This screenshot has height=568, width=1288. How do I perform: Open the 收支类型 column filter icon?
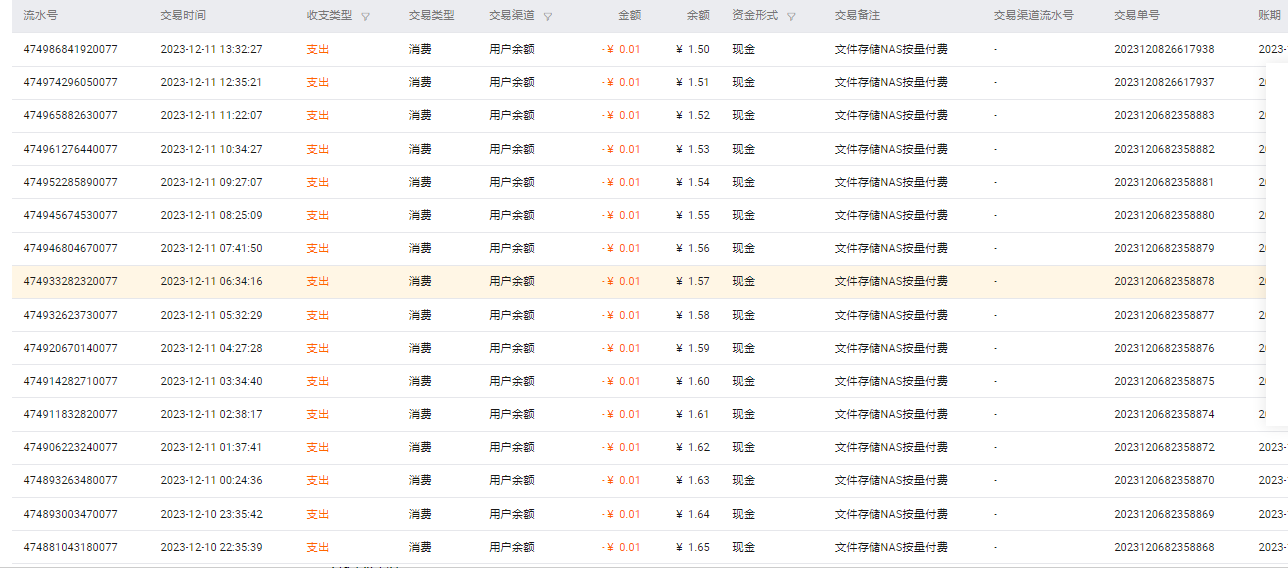pos(365,17)
